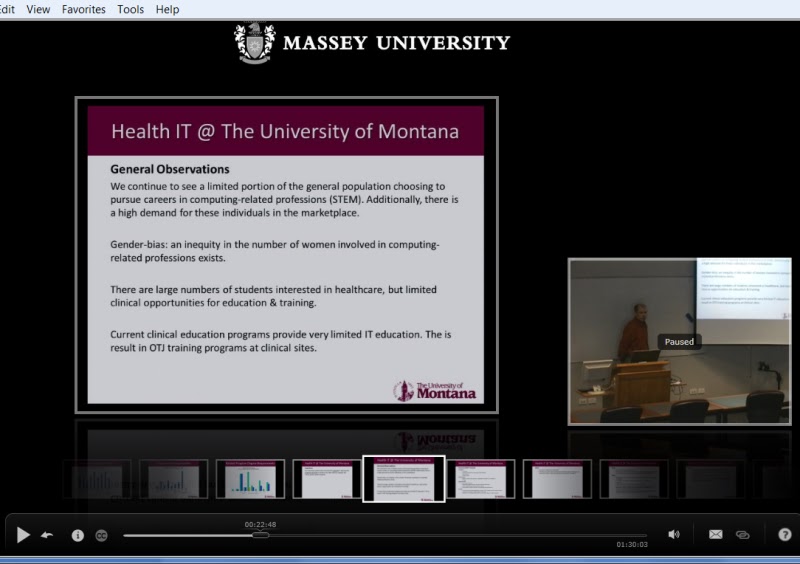800x564 pixels.
Task: Open the Edit menu
Action: pos(7,9)
